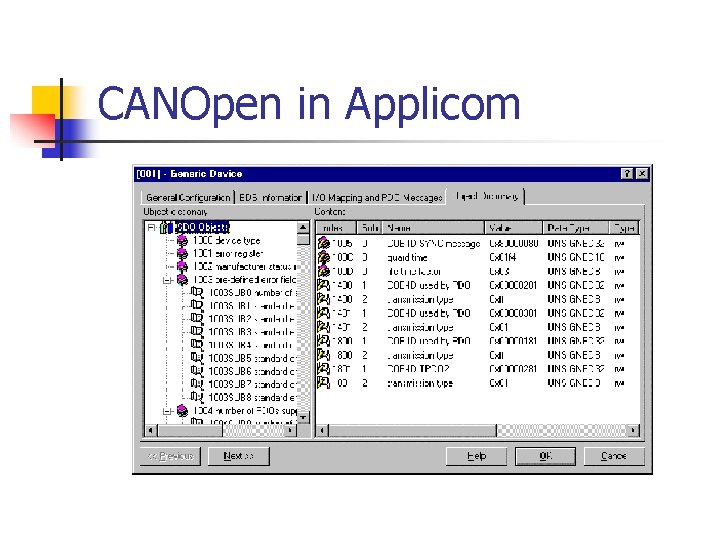
Task: Select the SDO Objects root icon
Action: [167, 227]
